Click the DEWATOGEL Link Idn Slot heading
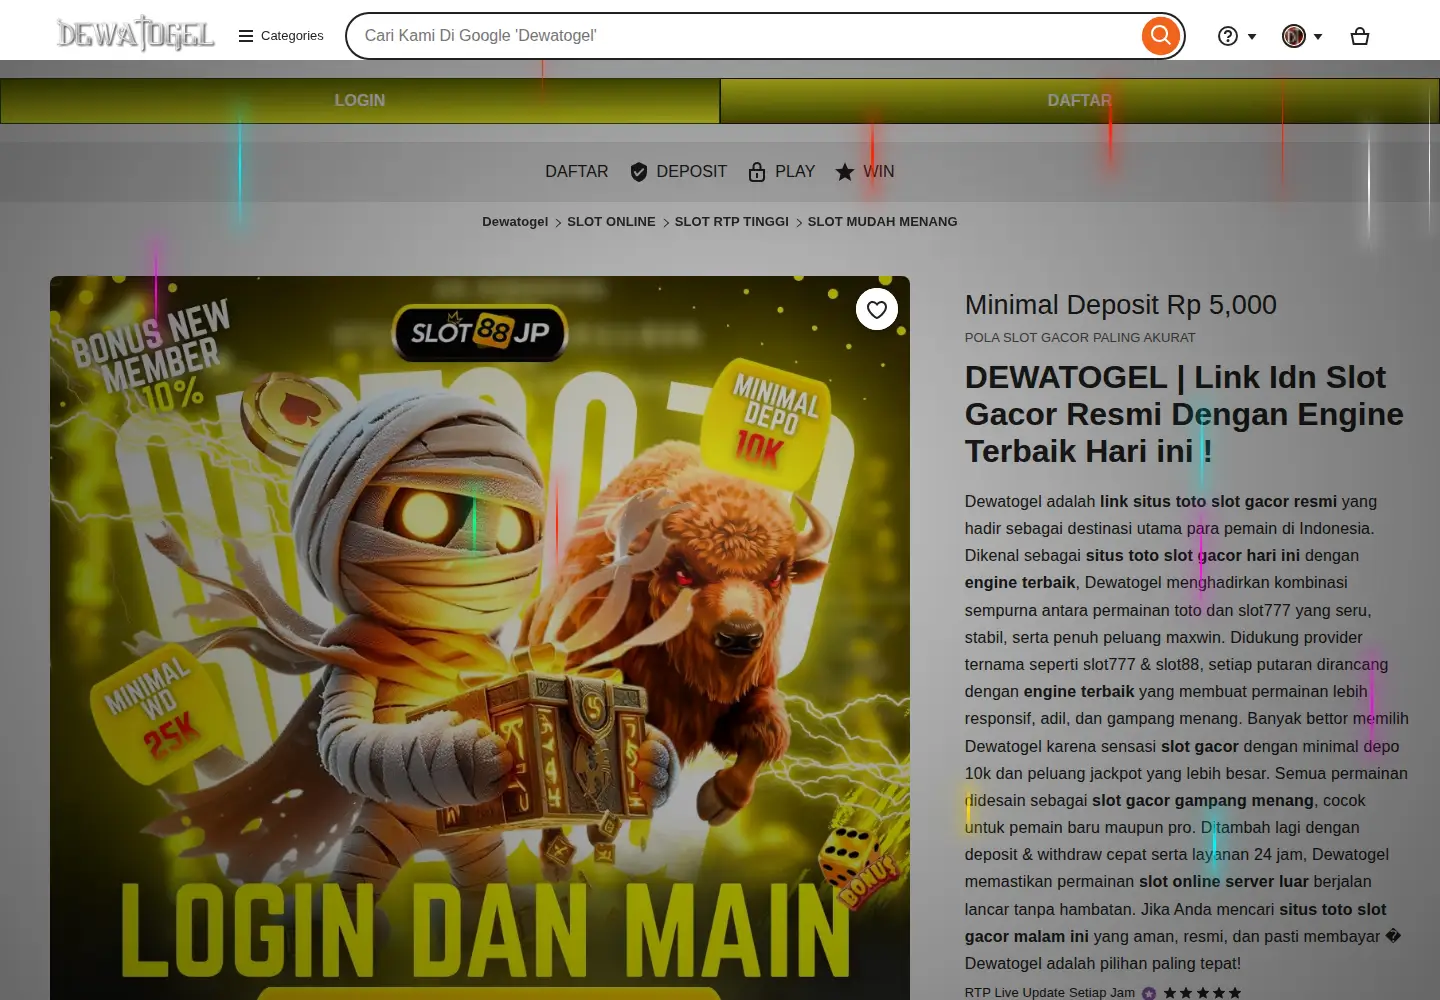Viewport: 1440px width, 1000px height. point(1184,414)
